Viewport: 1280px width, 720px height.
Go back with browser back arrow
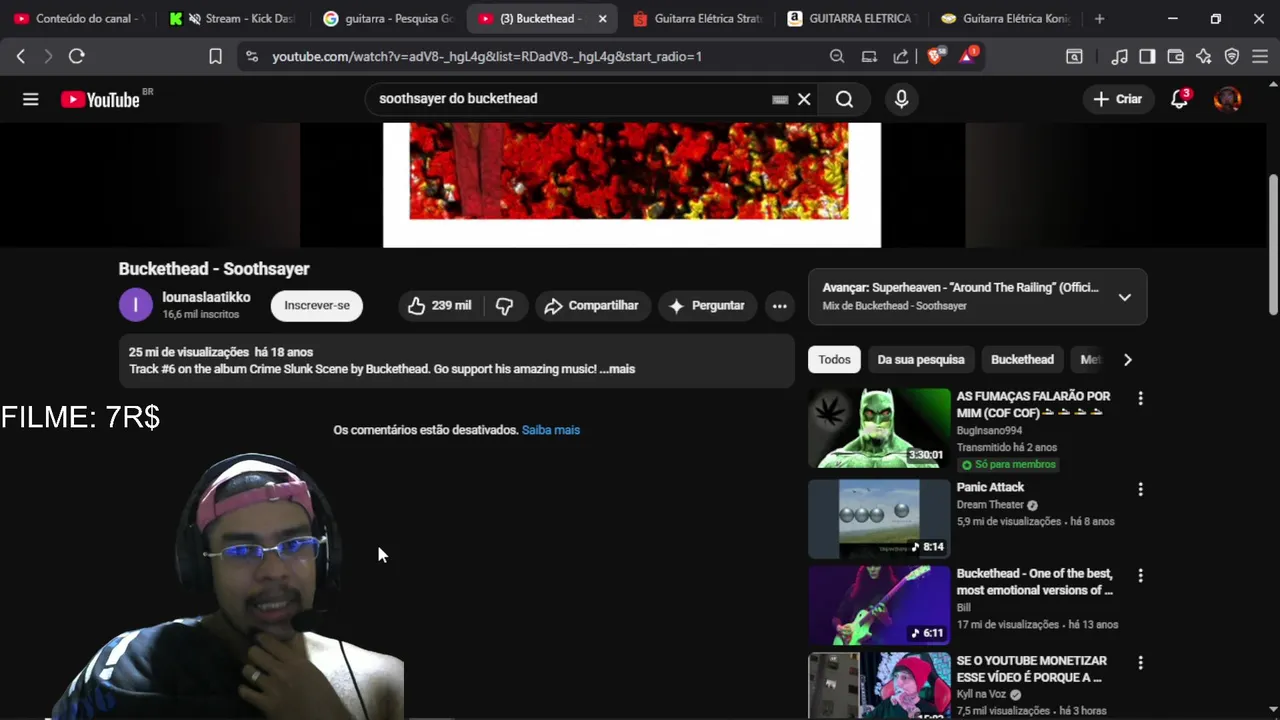click(21, 57)
